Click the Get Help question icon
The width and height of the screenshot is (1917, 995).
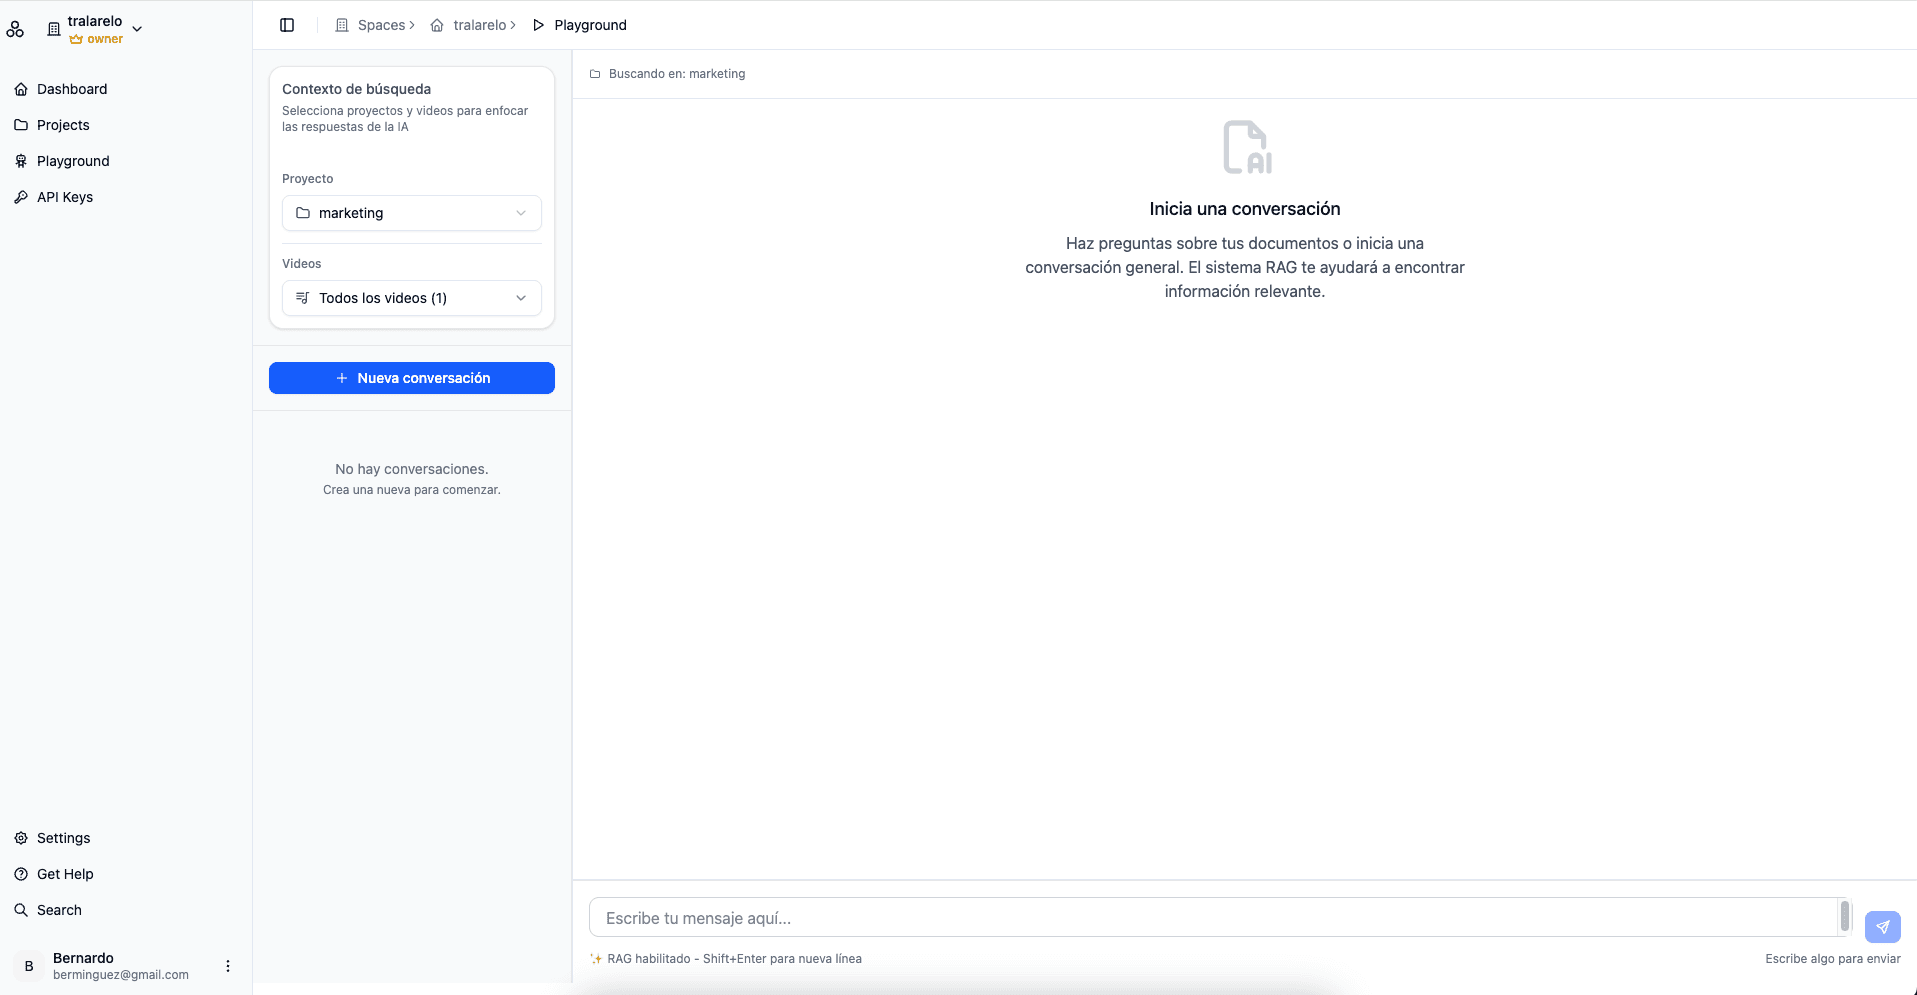[x=21, y=874]
